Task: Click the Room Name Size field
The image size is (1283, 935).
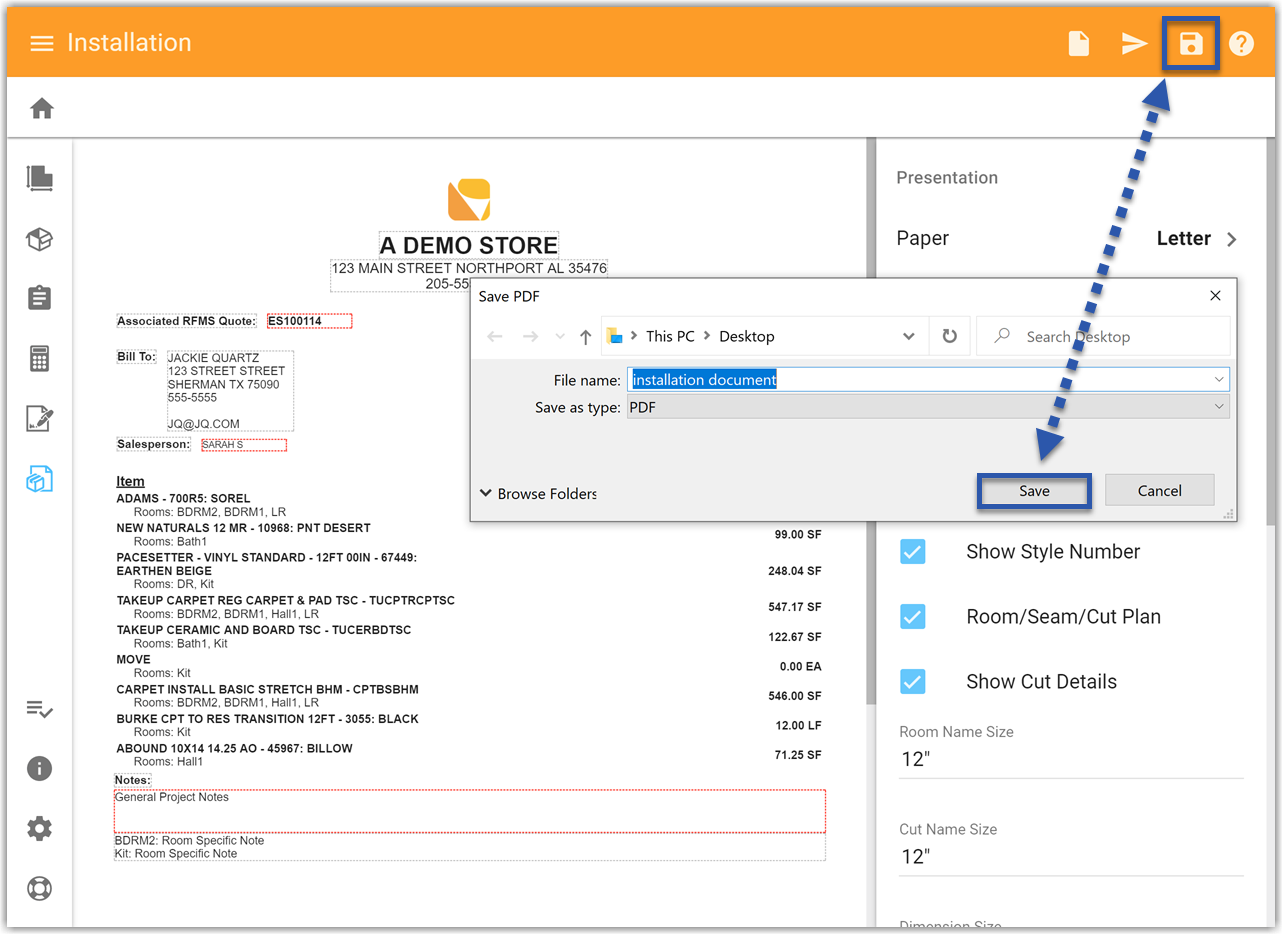Action: click(1071, 759)
